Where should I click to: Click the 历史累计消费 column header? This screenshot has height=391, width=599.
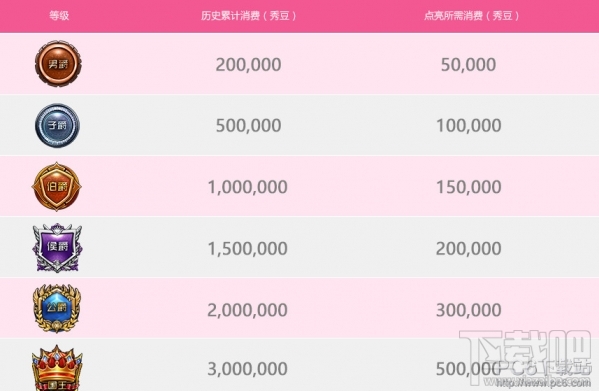(249, 16)
